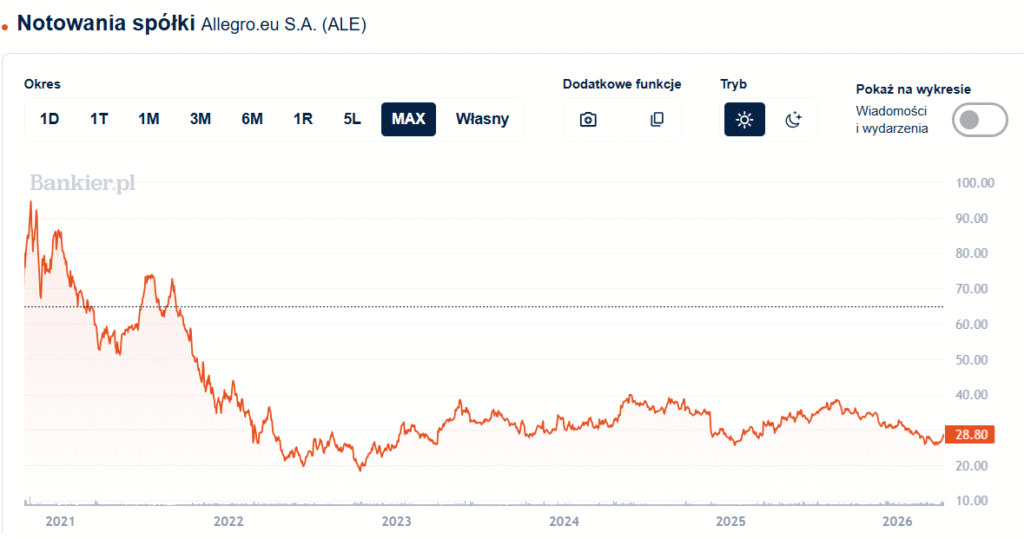Screen dimensions: 1024x539
Task: Click the camera screenshot icon
Action: click(x=588, y=119)
